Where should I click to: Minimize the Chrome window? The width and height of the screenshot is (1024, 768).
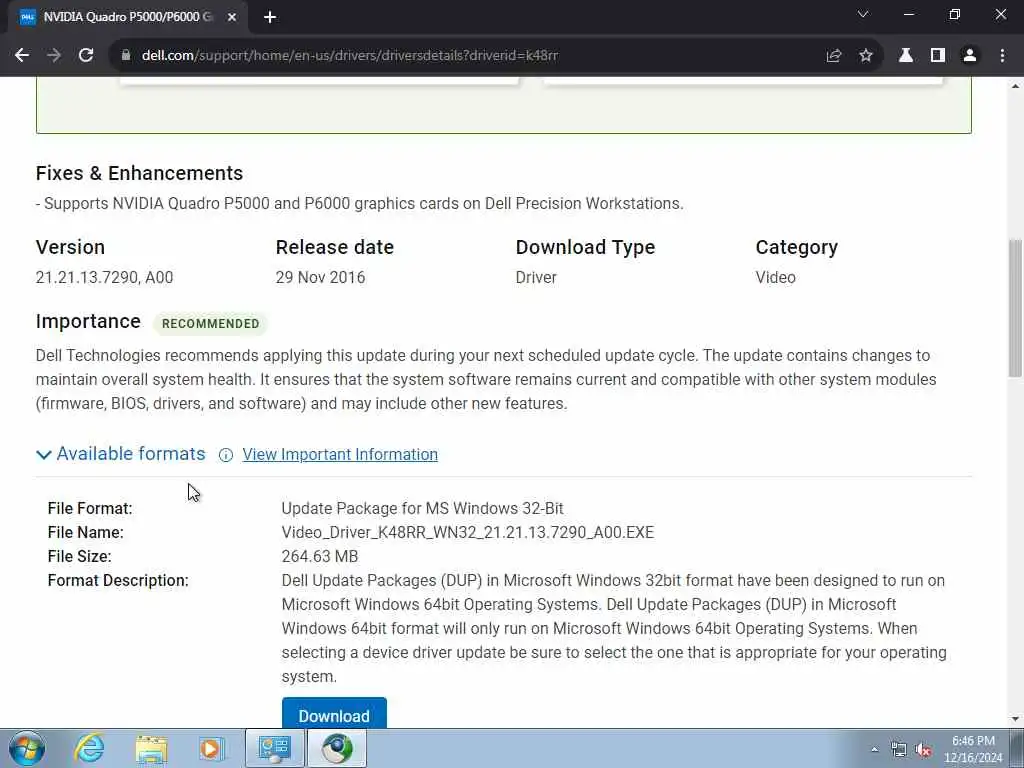[909, 14]
